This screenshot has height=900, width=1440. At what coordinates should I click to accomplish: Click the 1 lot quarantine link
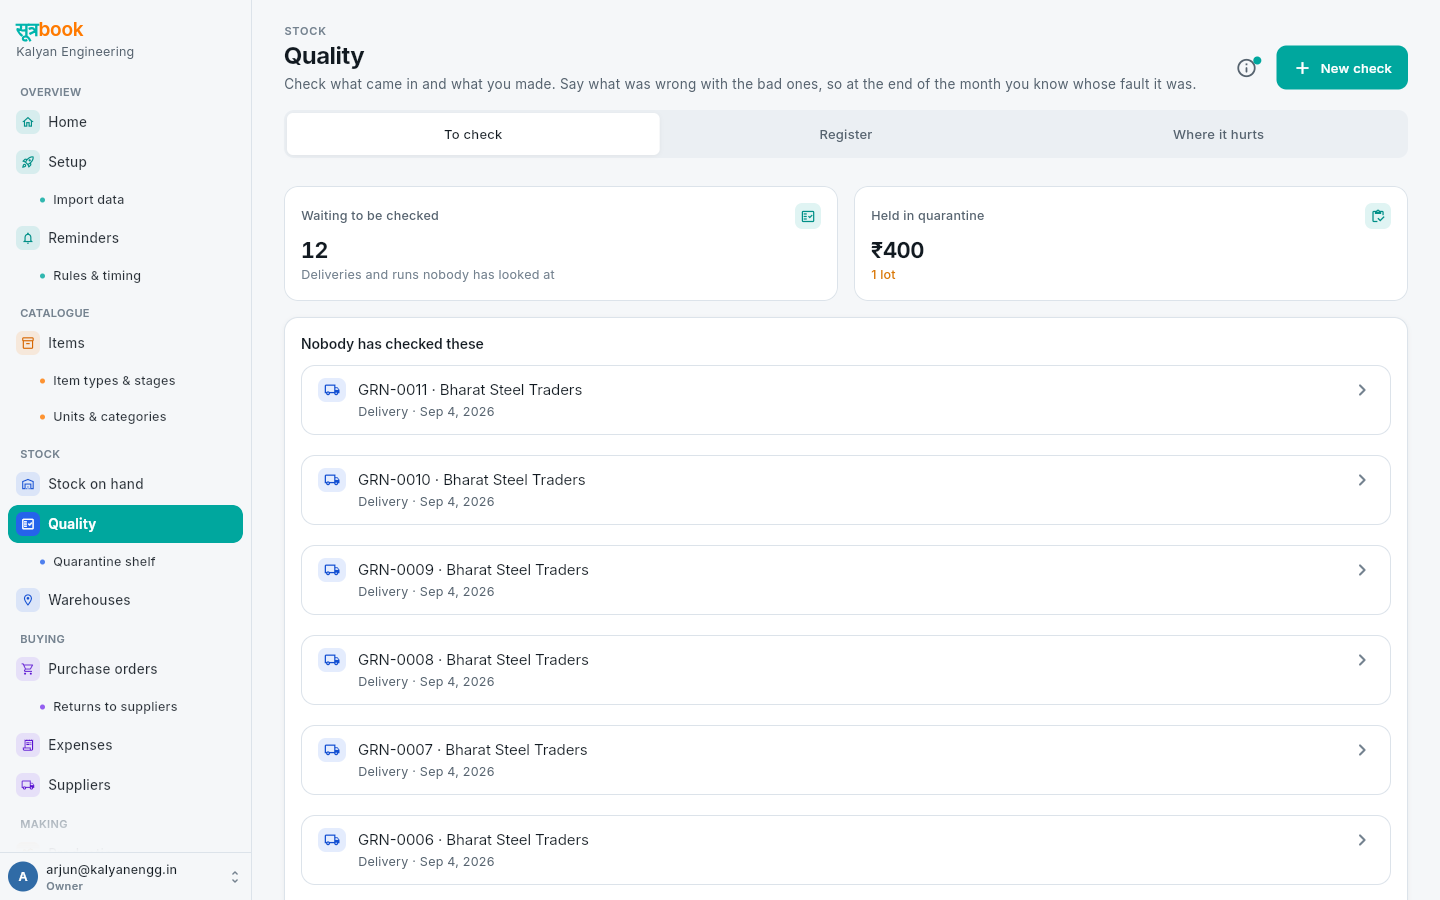pyautogui.click(x=883, y=275)
